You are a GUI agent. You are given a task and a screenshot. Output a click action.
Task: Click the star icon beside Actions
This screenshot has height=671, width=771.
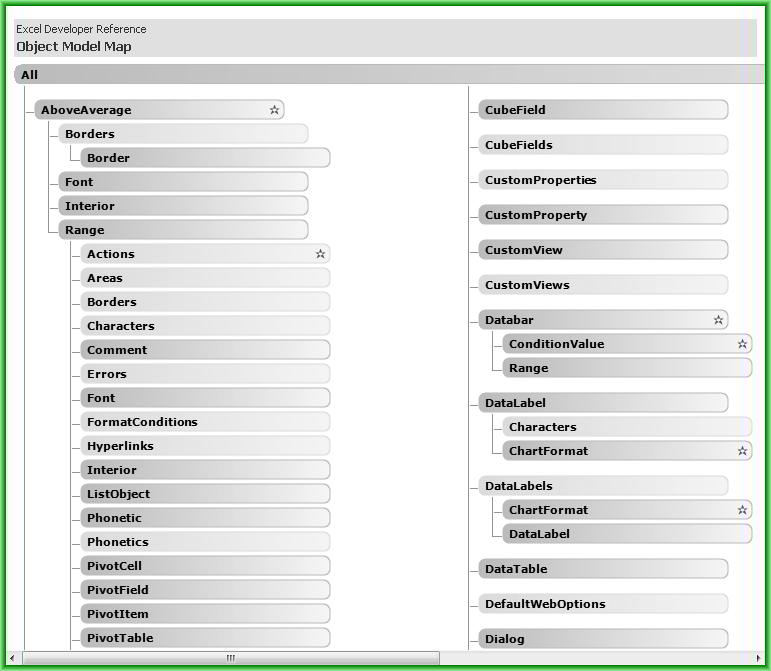(x=321, y=254)
